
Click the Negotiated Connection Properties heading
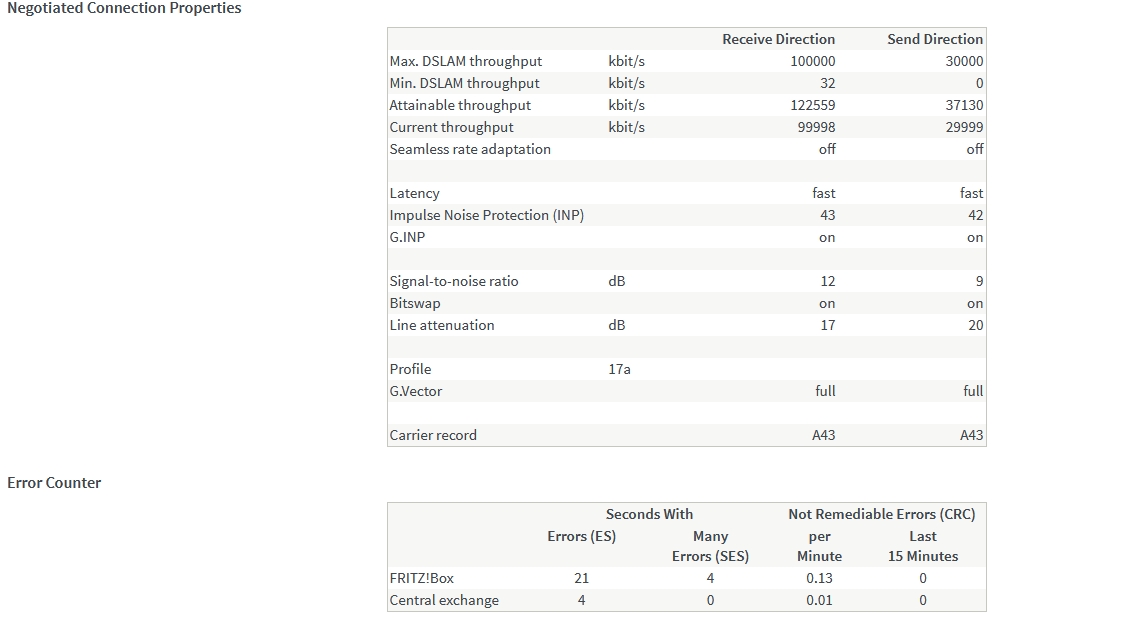124,8
